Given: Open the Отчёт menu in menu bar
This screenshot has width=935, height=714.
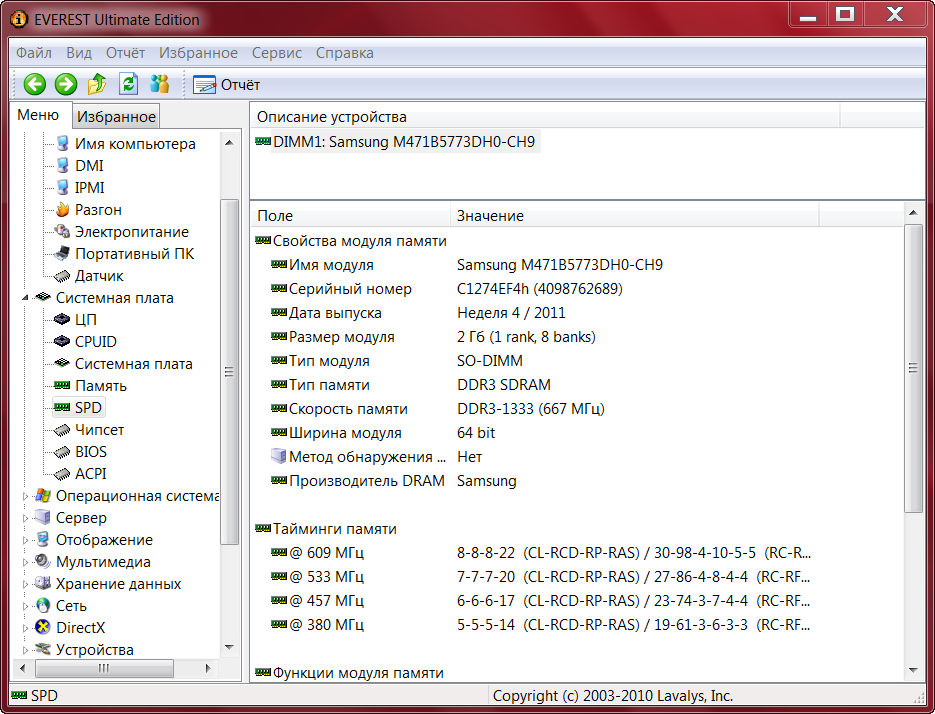Looking at the screenshot, I should [125, 53].
